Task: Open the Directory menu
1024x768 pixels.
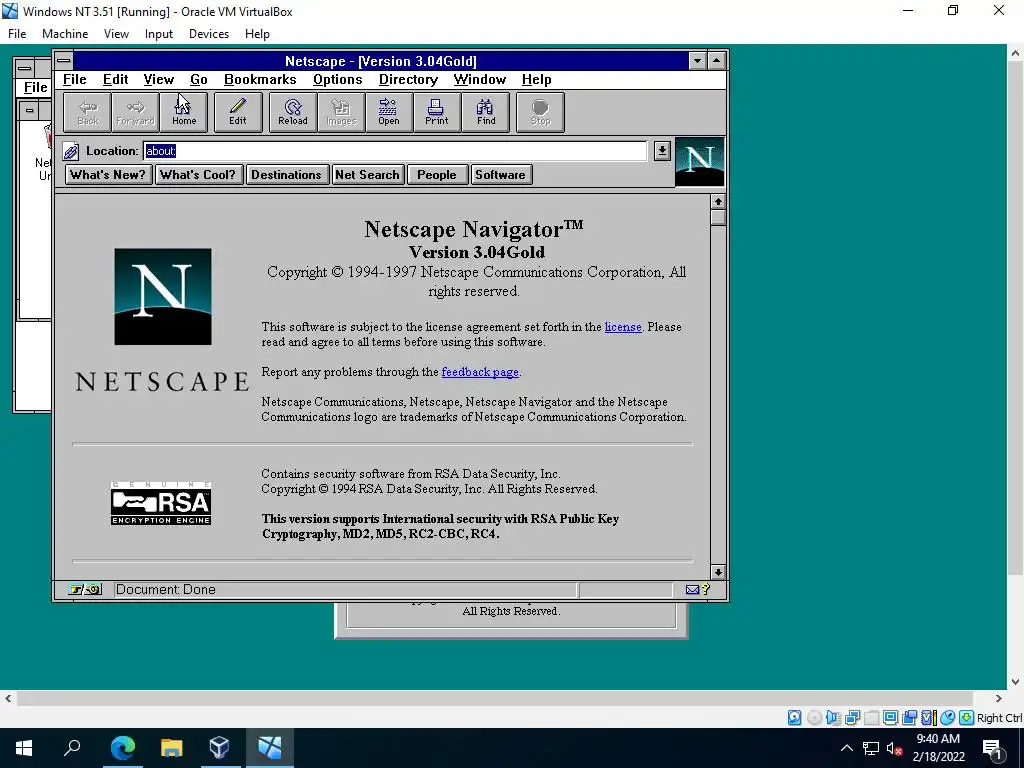Action: click(408, 80)
